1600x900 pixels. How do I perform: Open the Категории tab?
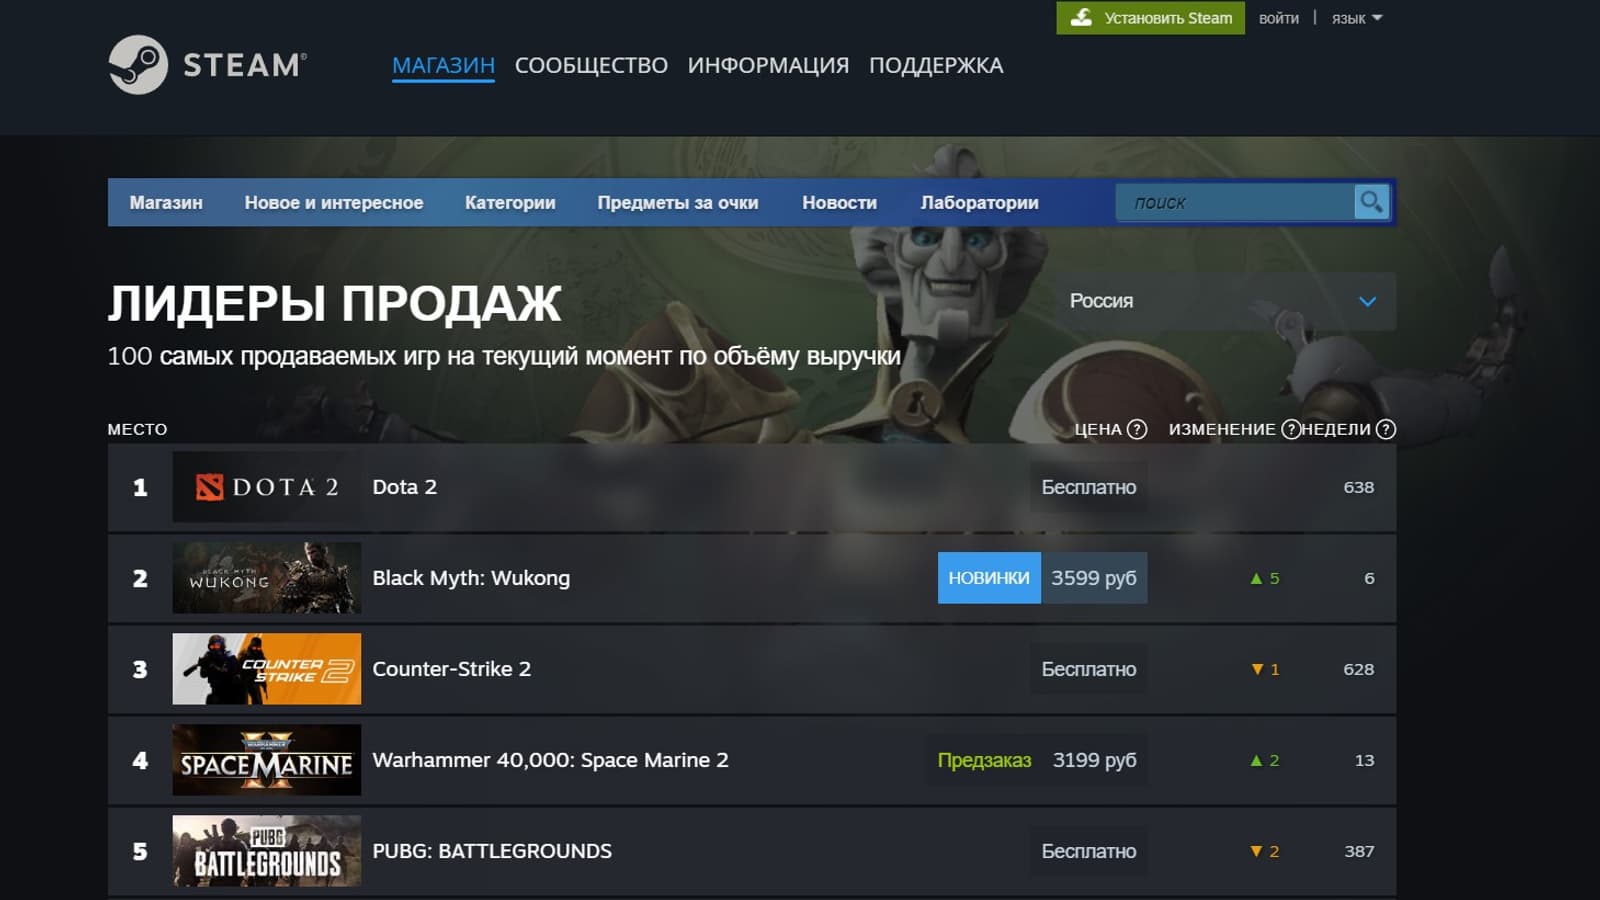[510, 202]
